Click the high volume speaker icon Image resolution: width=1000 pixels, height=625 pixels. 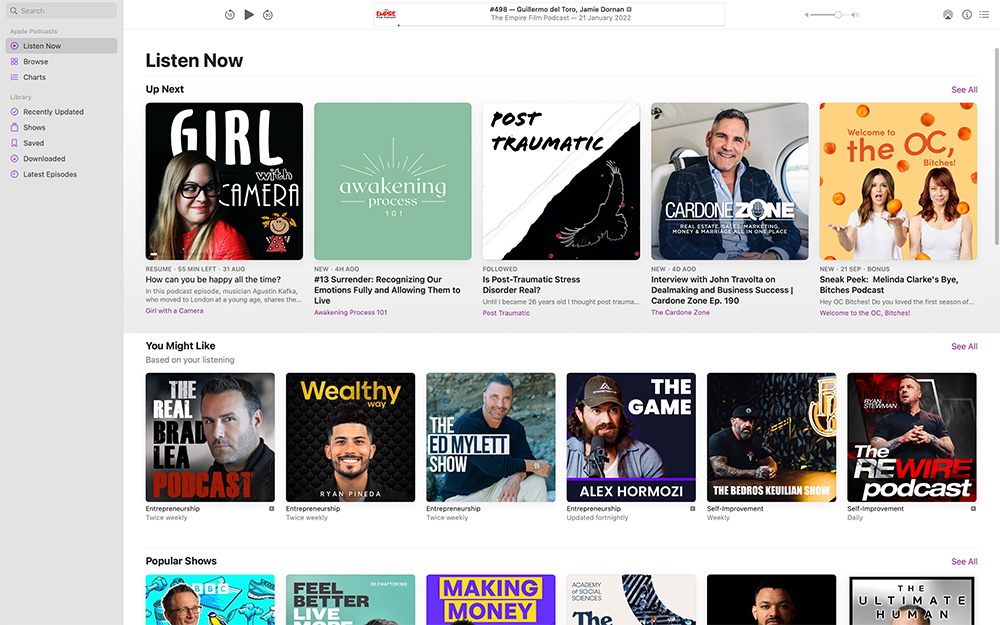[855, 15]
